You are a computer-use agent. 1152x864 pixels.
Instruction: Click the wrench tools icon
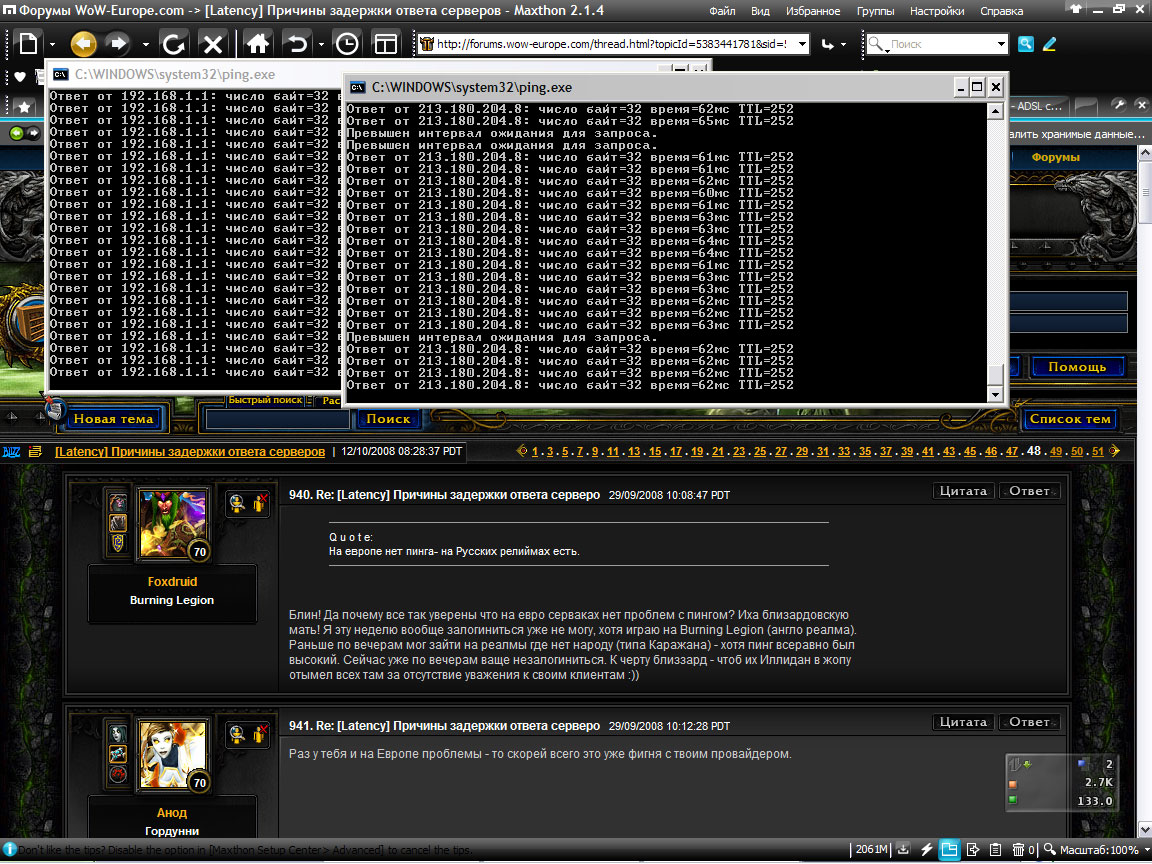(1118, 105)
